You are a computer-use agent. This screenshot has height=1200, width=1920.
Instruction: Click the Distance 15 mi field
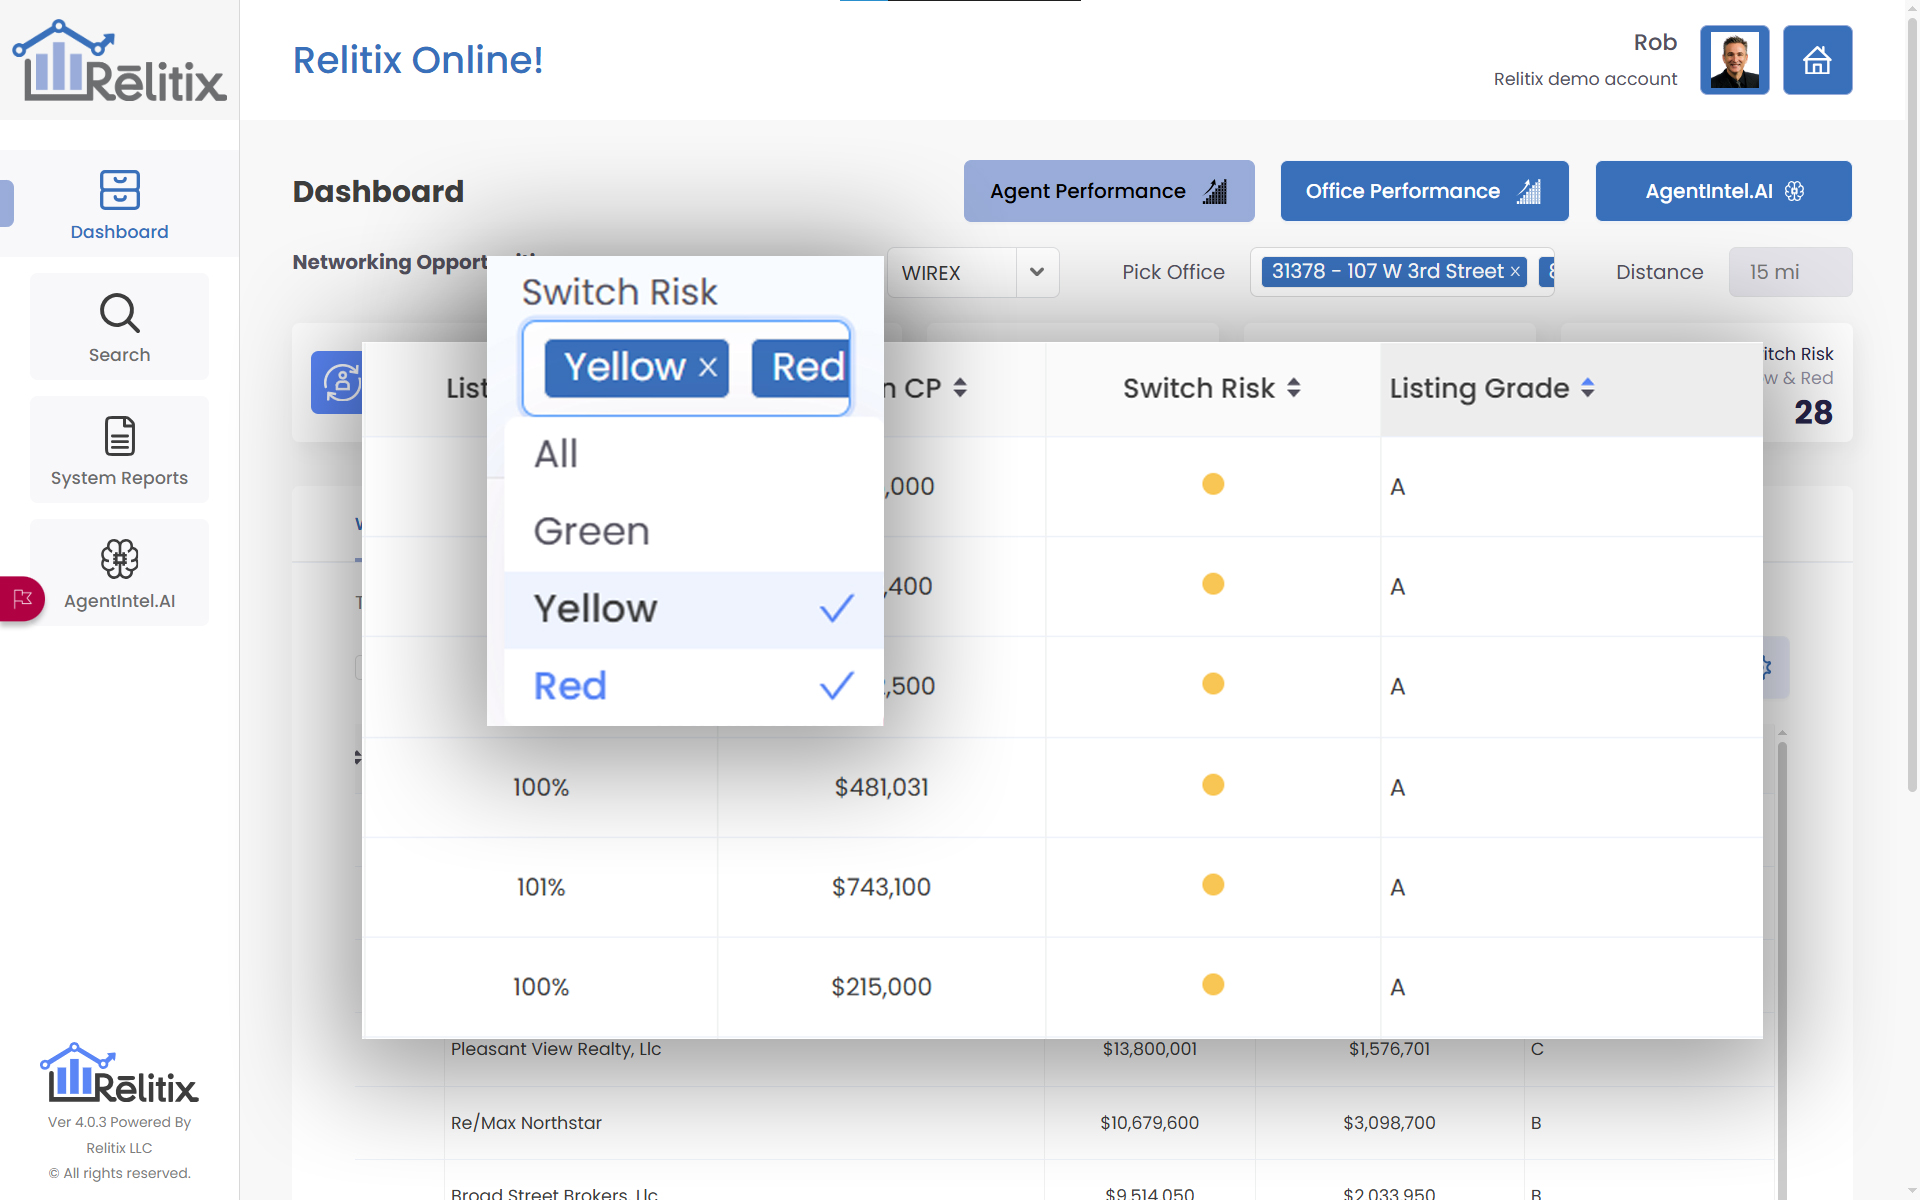click(x=1789, y=272)
